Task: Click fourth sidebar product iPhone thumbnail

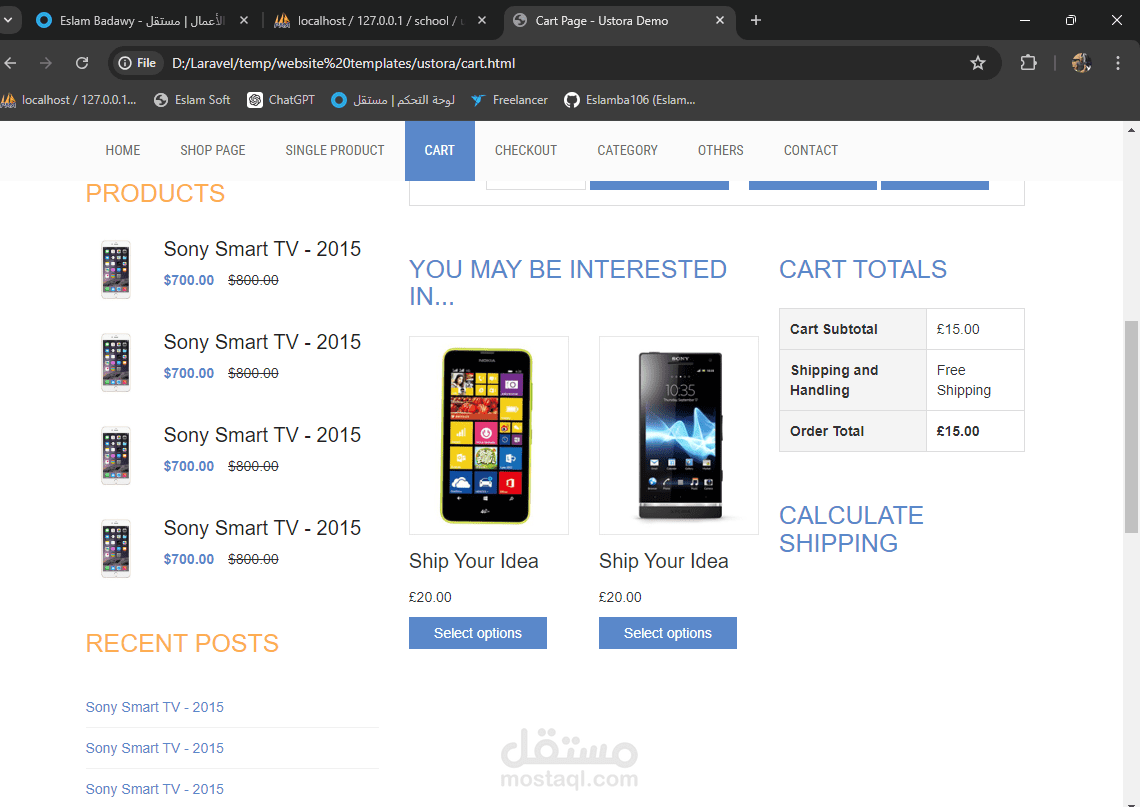Action: pyautogui.click(x=116, y=549)
